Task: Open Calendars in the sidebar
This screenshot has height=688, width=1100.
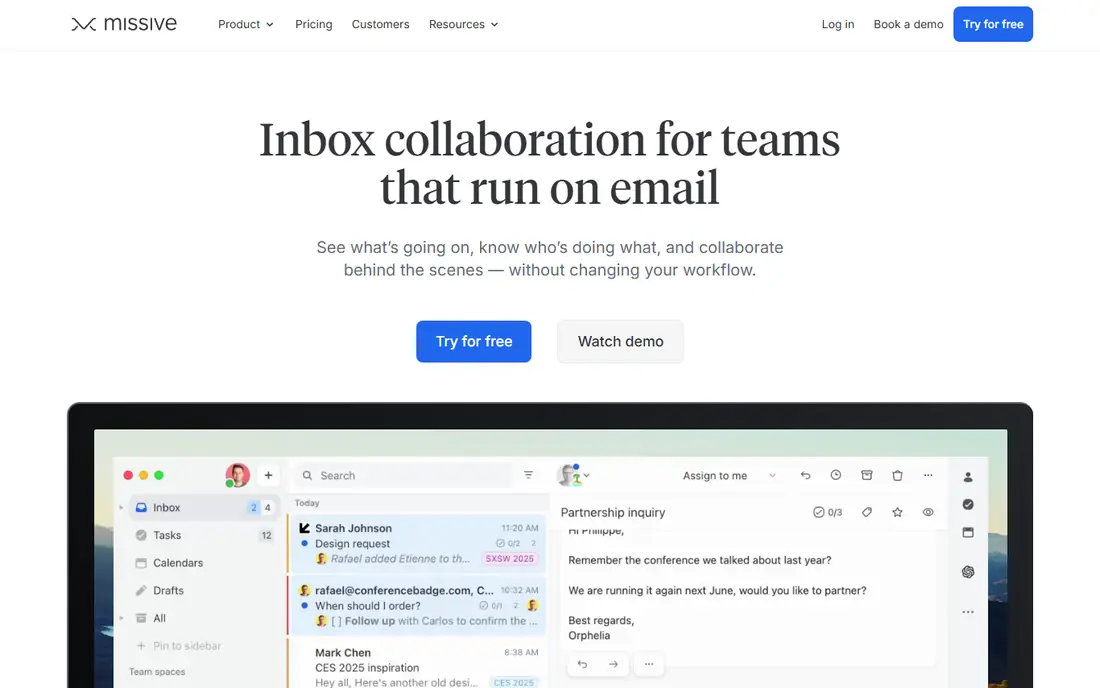Action: tap(204, 562)
